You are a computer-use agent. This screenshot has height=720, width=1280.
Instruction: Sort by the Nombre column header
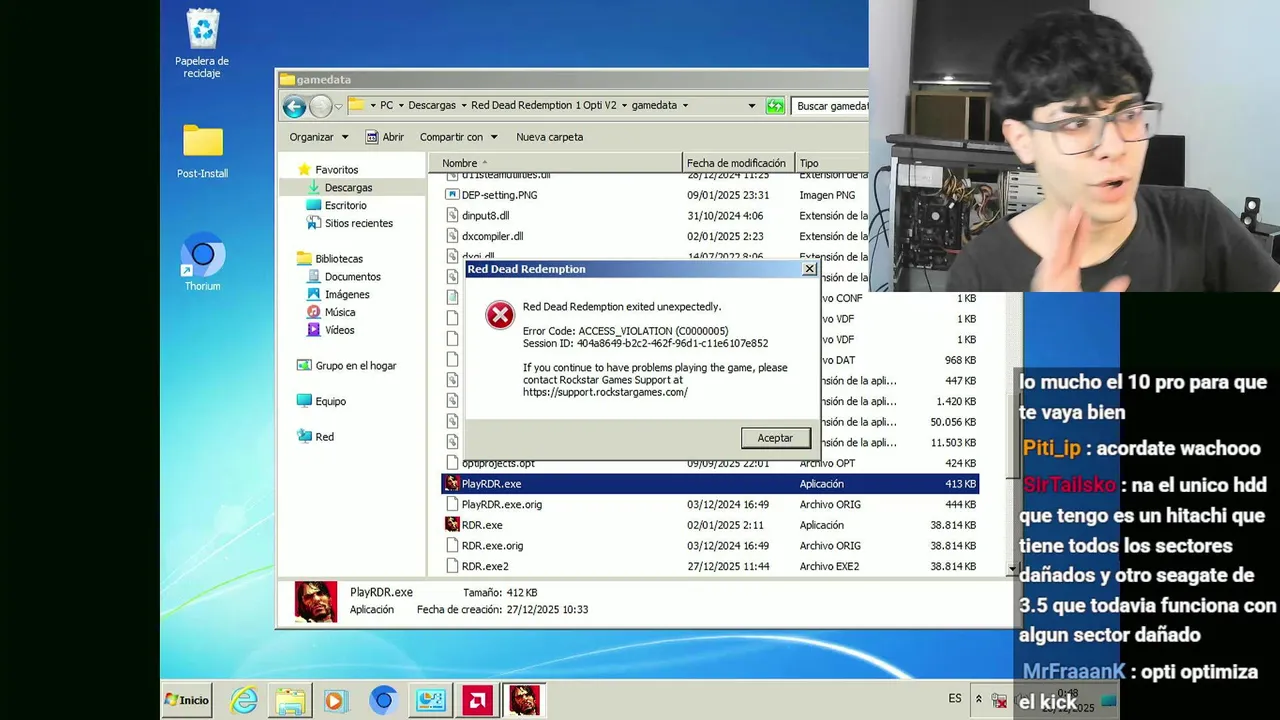556,163
